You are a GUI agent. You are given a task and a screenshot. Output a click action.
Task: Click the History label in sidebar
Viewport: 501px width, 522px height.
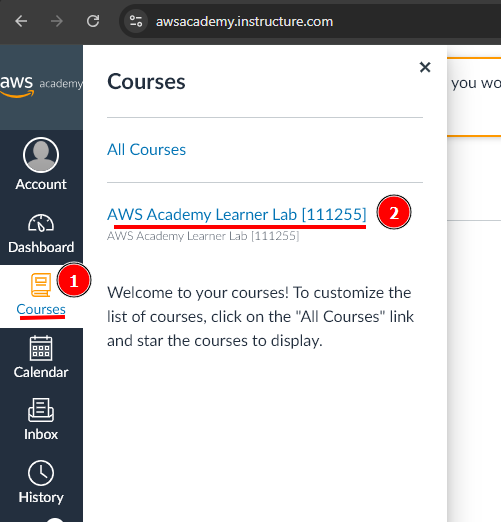coord(41,497)
